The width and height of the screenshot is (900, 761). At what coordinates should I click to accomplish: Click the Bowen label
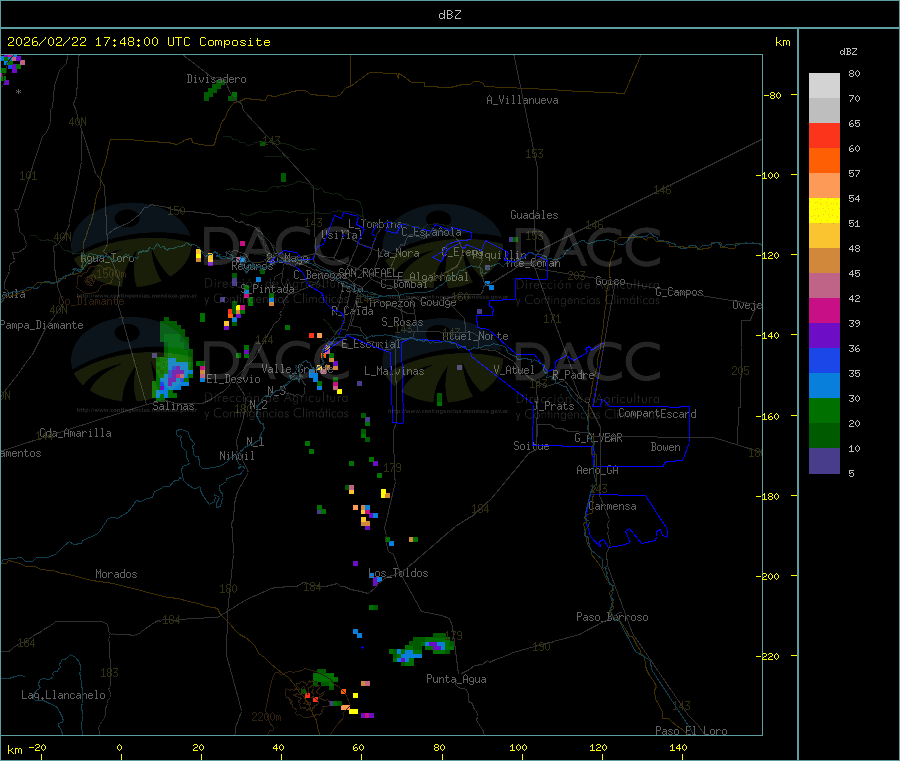pyautogui.click(x=666, y=447)
